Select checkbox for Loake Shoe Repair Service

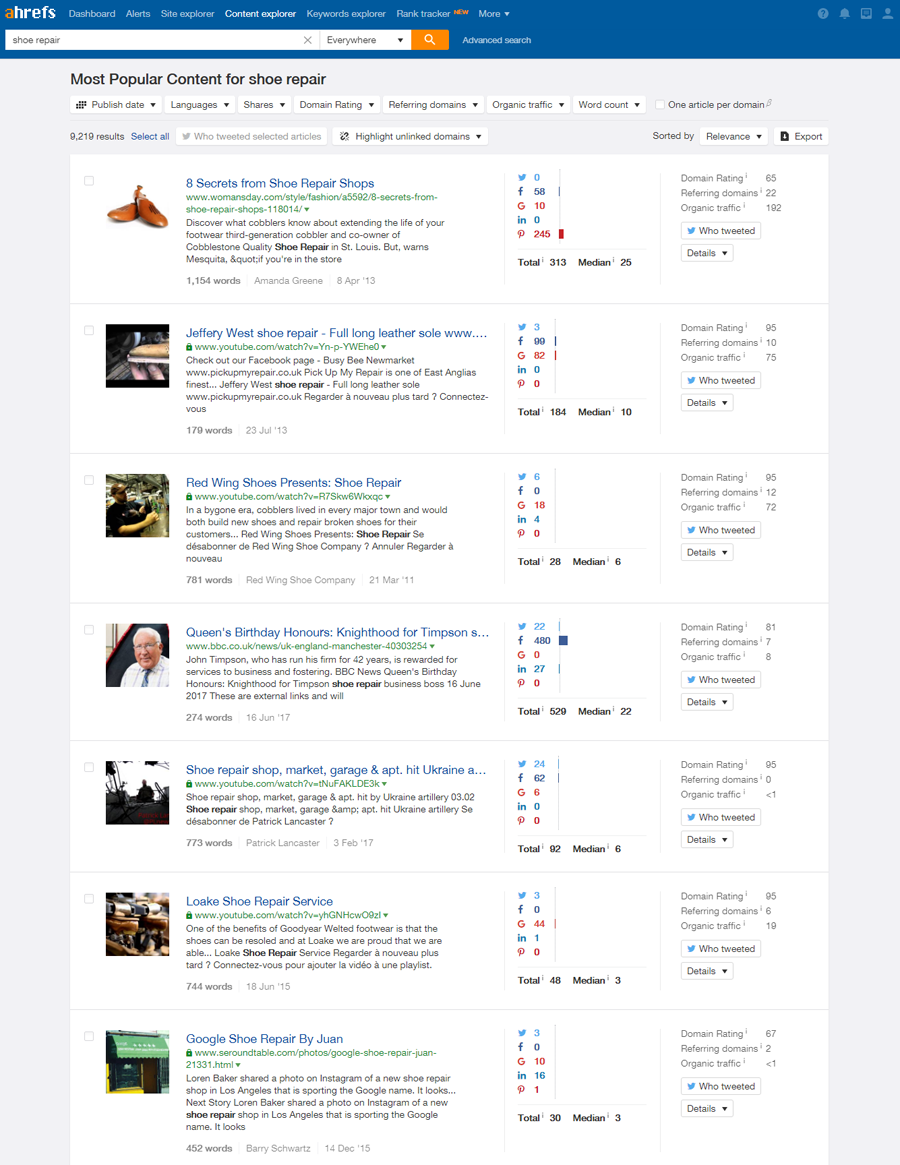tap(89, 899)
